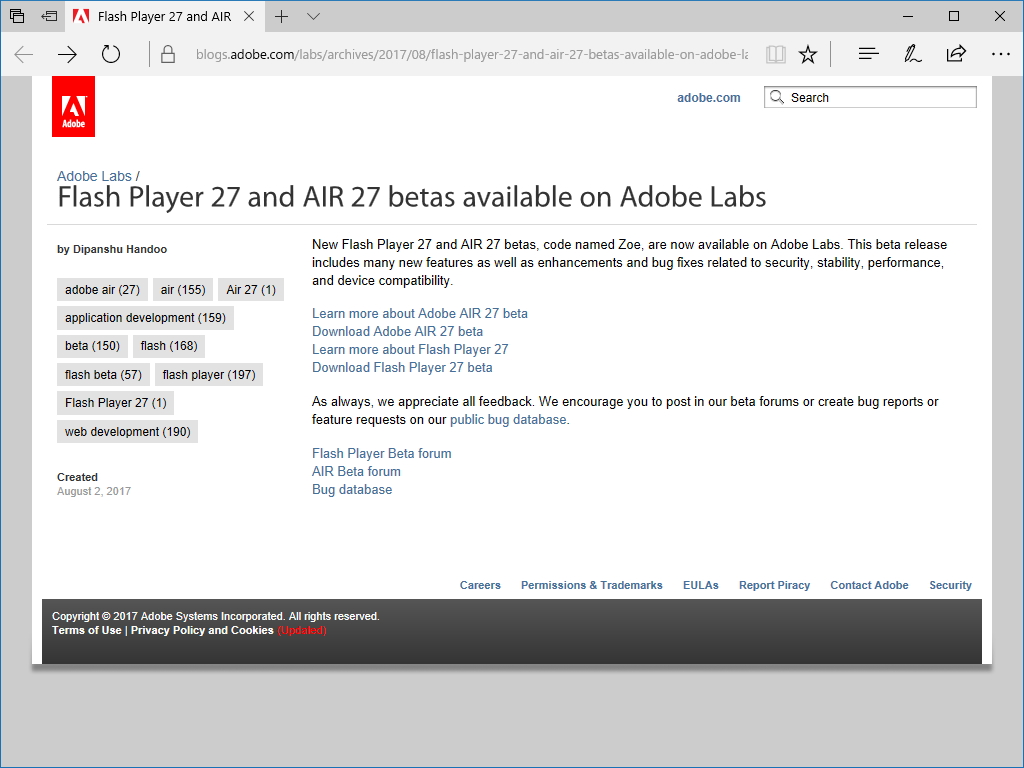Minimize the Edge browser window

pos(908,16)
